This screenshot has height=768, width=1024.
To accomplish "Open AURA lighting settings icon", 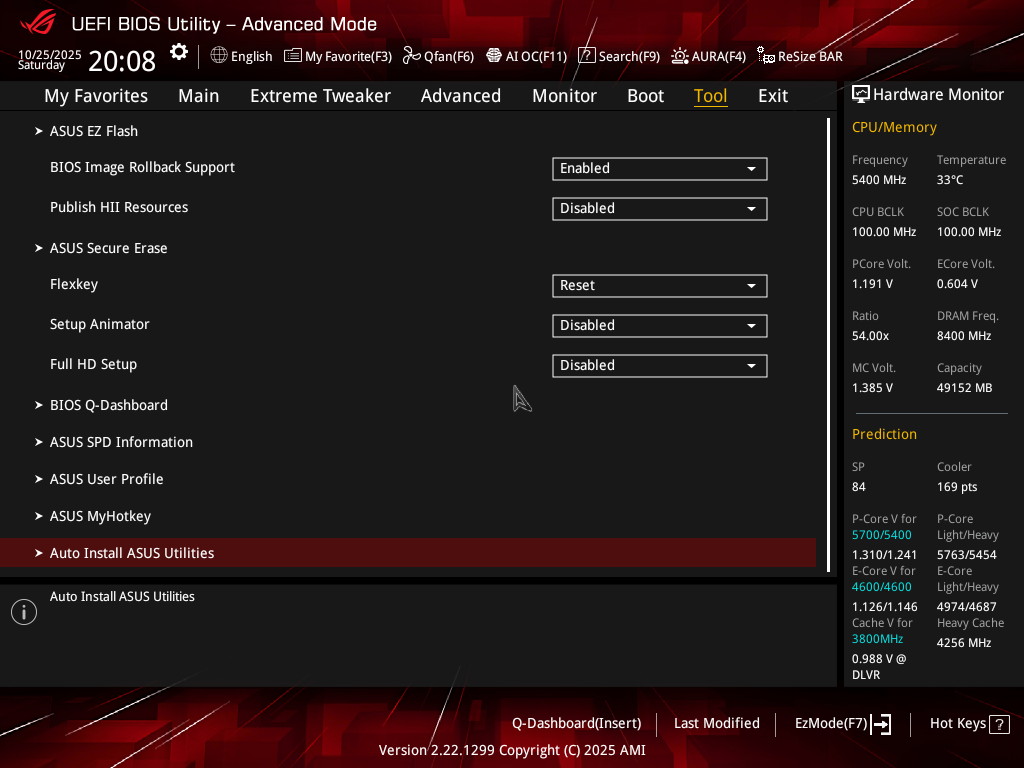I will coord(680,56).
